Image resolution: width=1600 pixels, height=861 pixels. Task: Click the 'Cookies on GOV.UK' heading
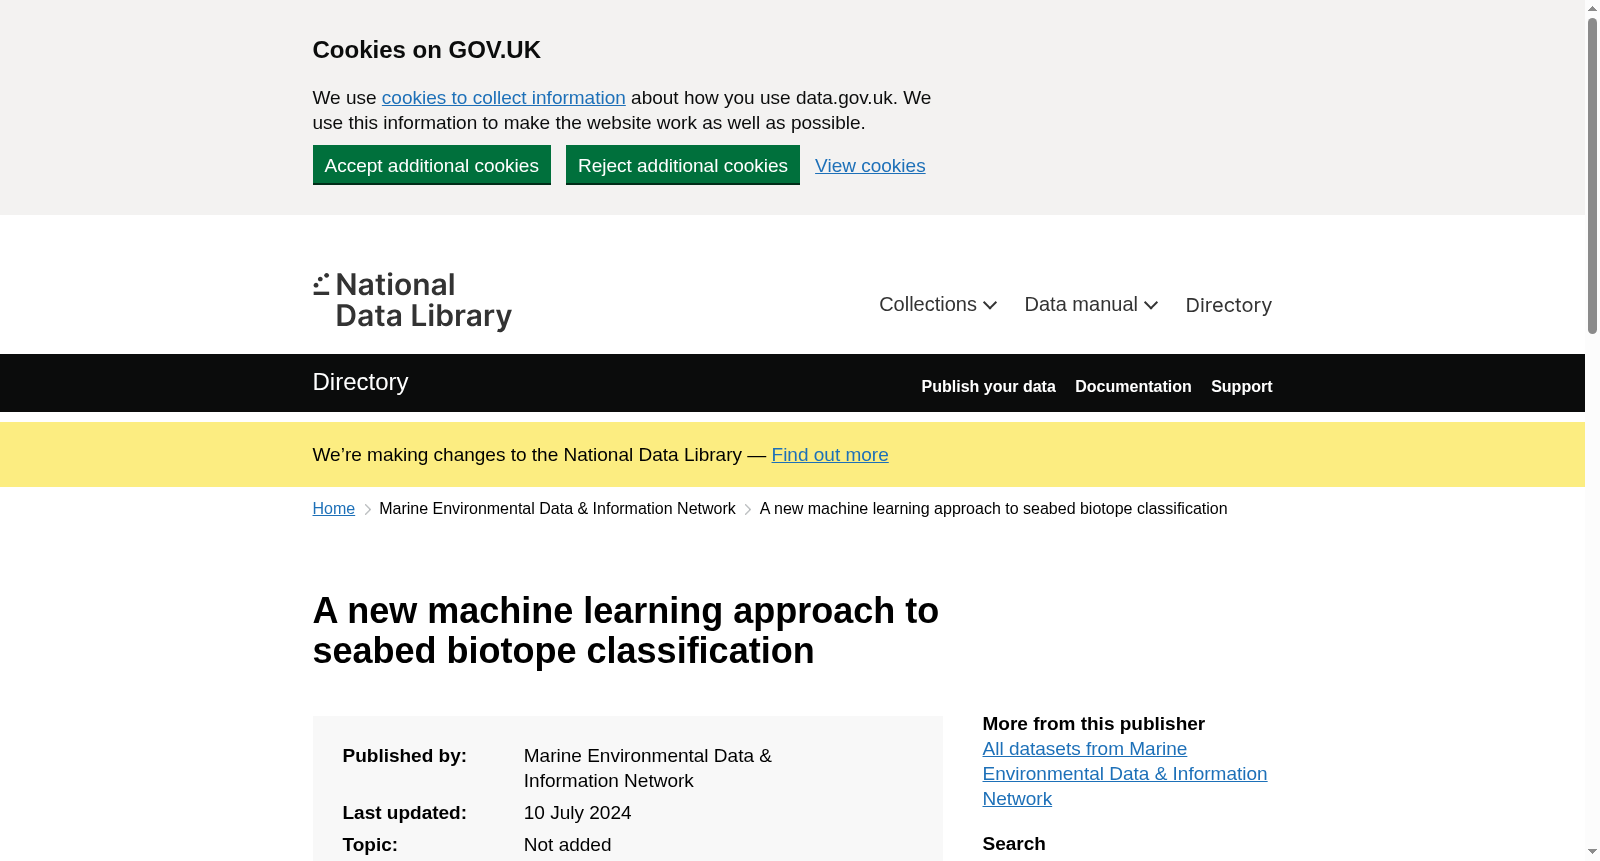click(x=427, y=50)
